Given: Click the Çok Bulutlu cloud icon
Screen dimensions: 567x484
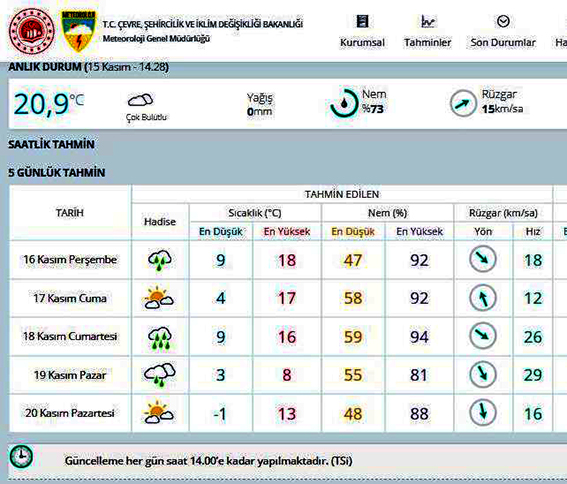Looking at the screenshot, I should coord(141,99).
